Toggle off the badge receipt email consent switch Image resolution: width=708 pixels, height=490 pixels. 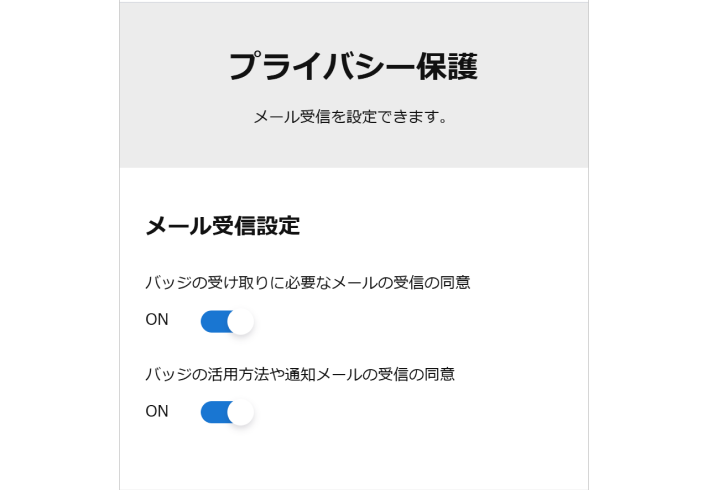coord(227,321)
